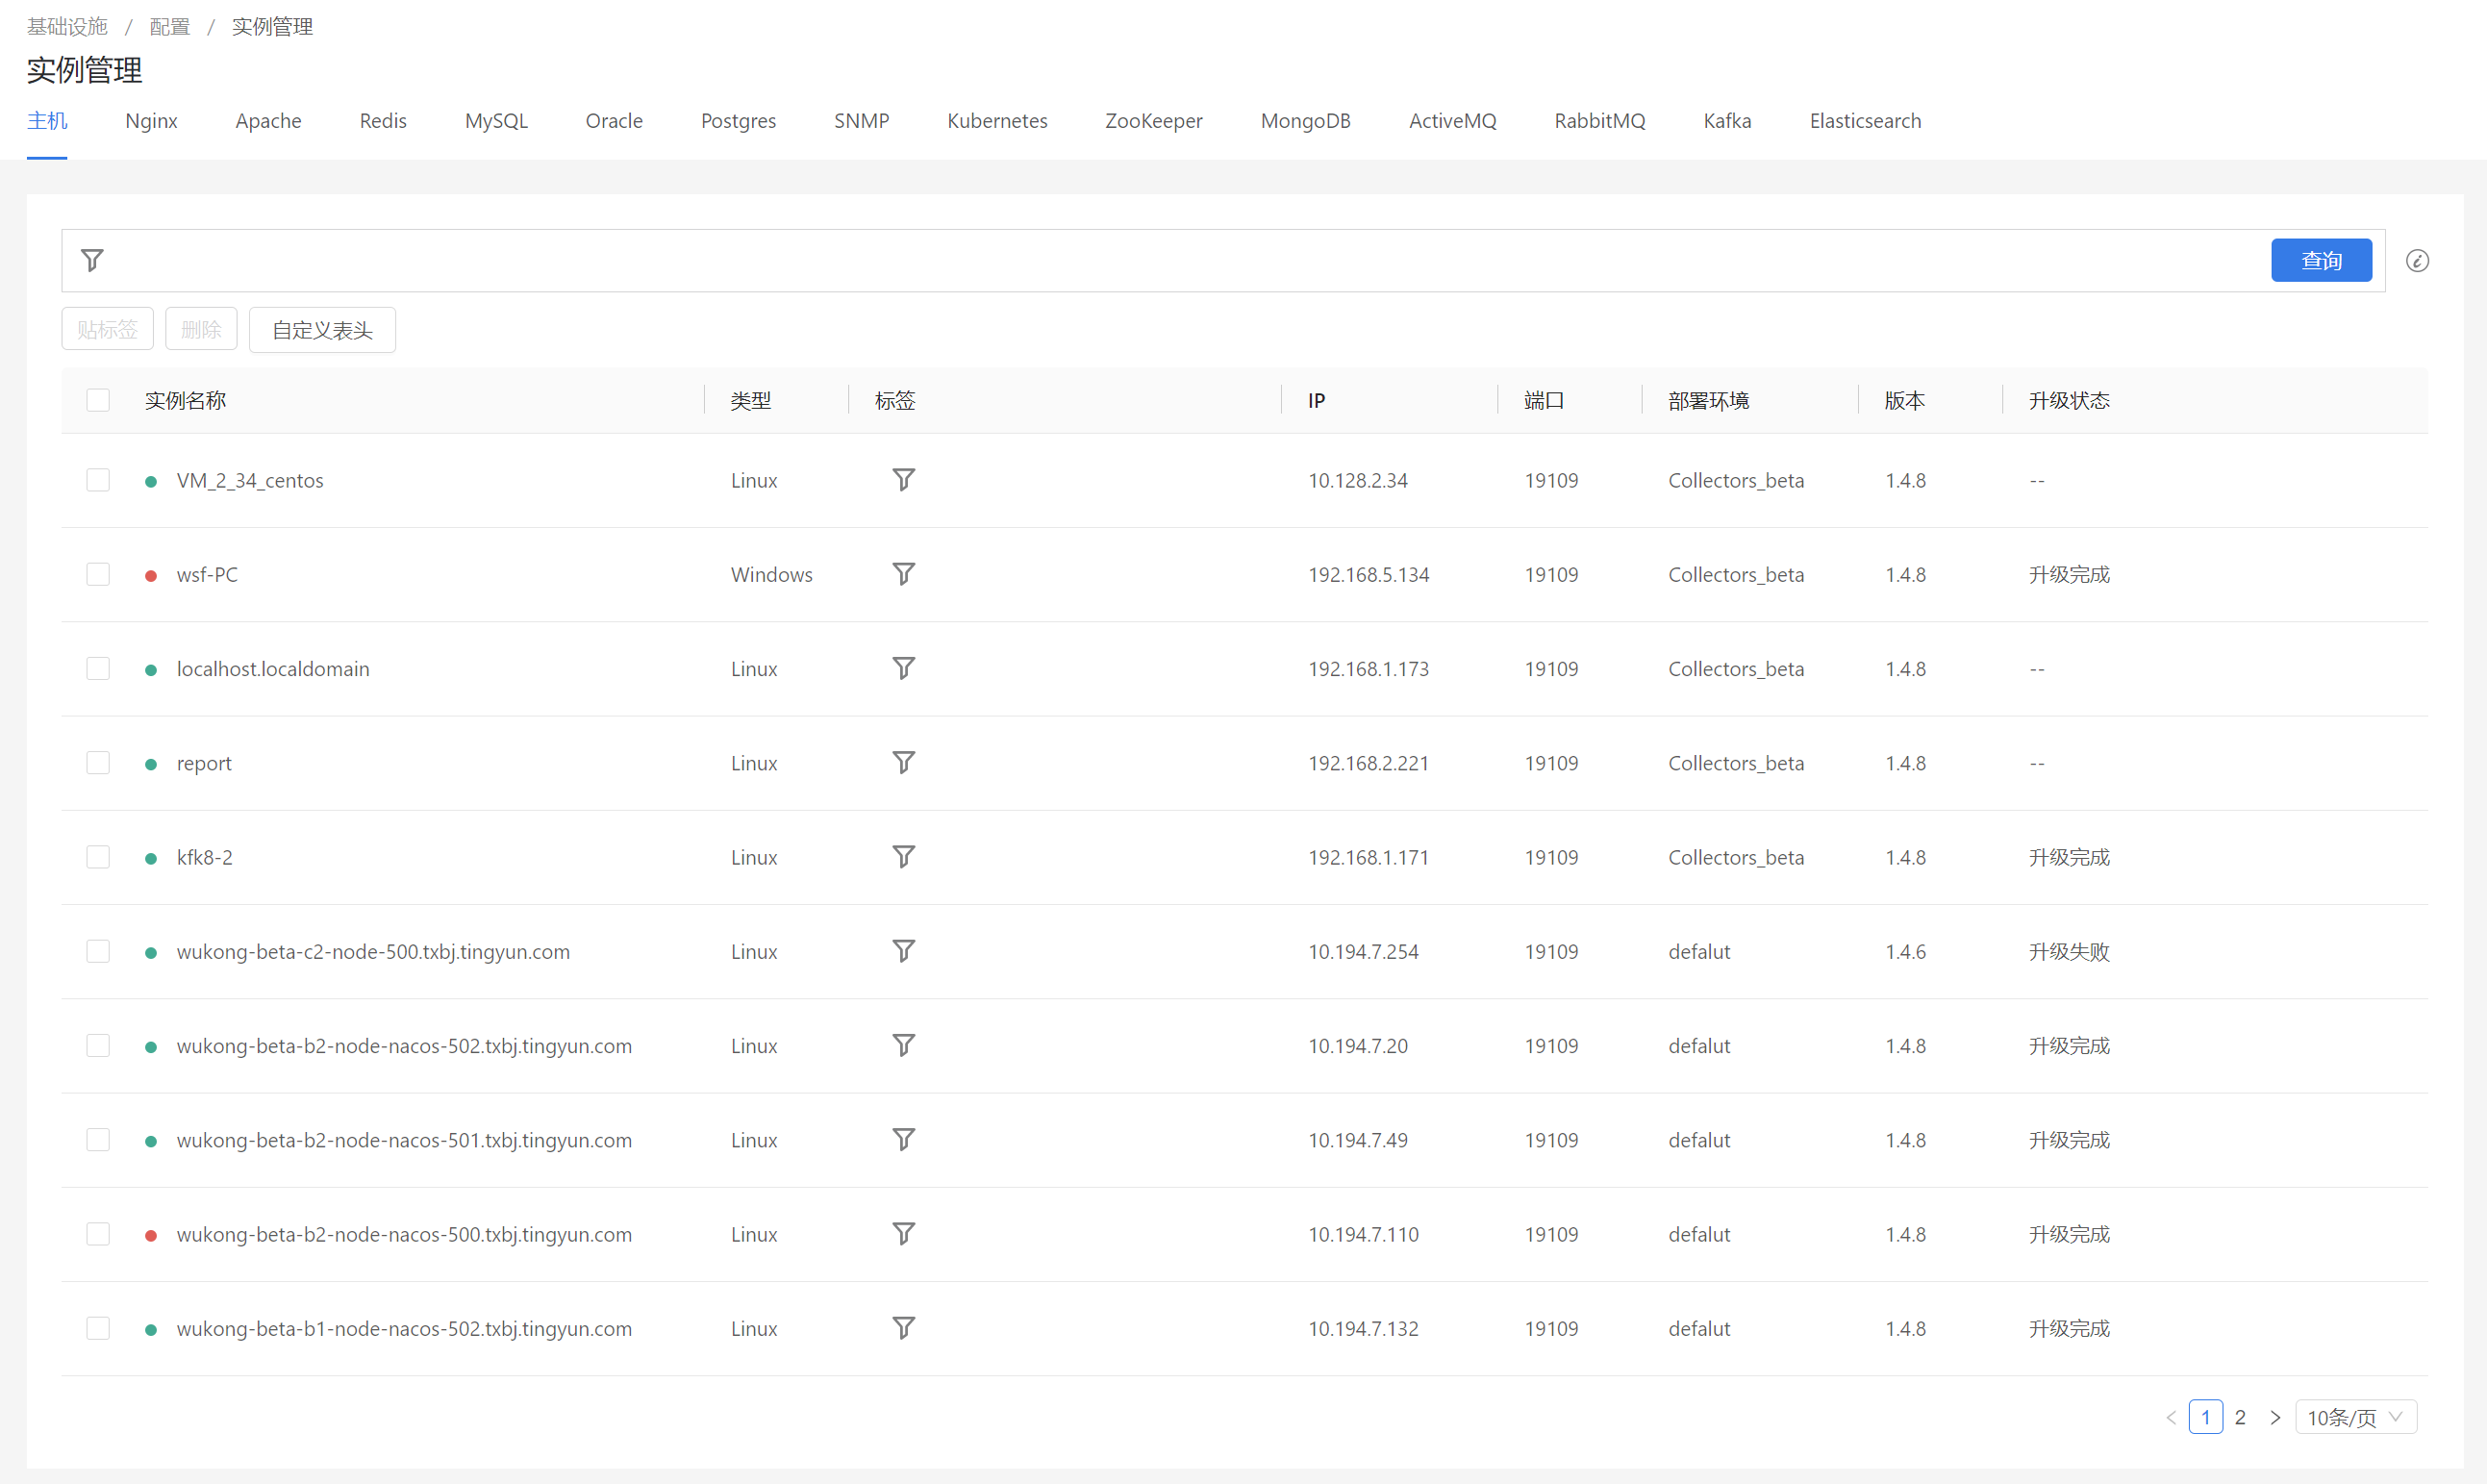2487x1484 pixels.
Task: Open instance wsf-PC
Action: point(207,575)
